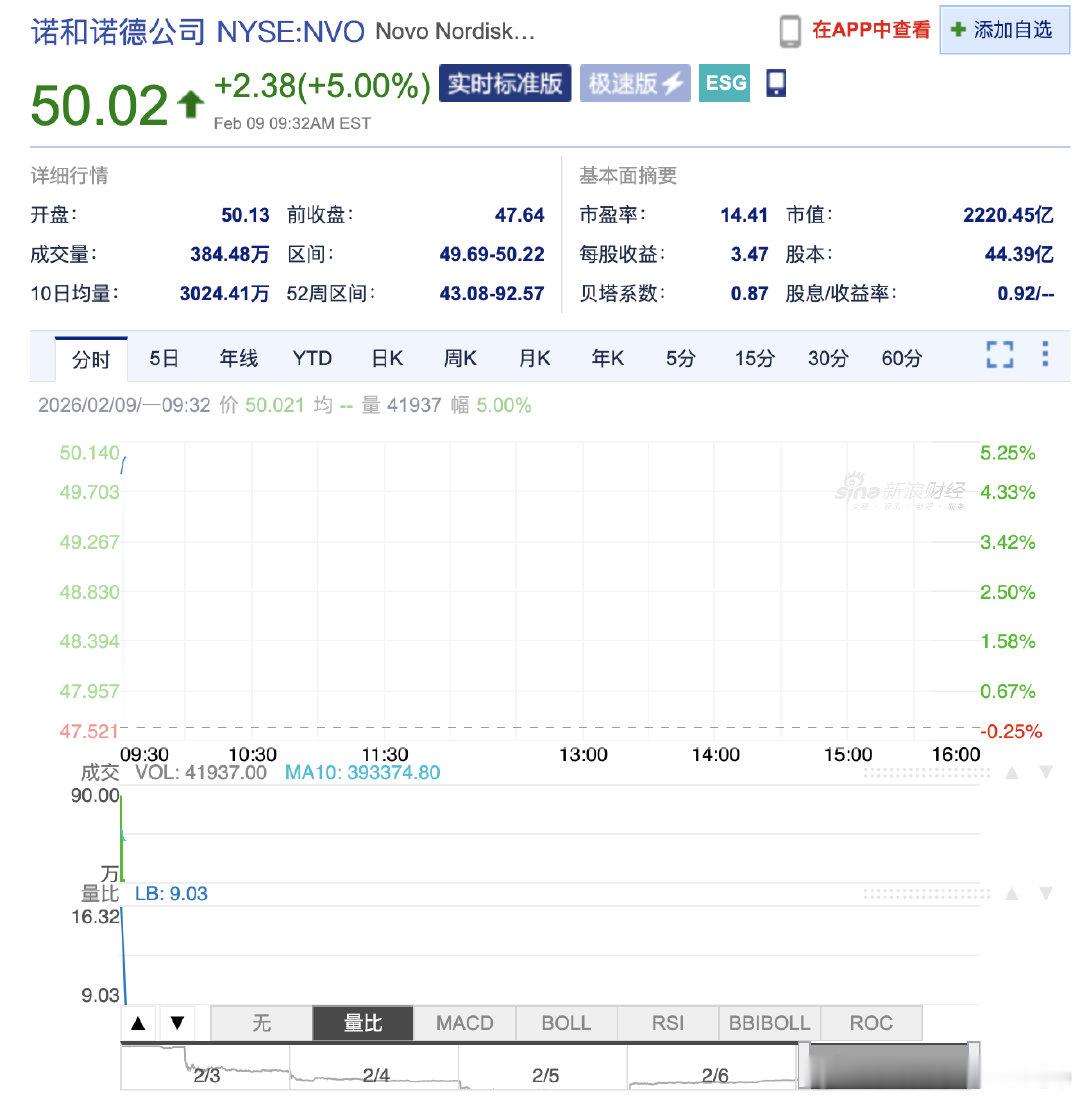Viewport: 1080px width, 1100px height.
Task: Click the 市盈率 value 14.41
Action: pos(744,215)
